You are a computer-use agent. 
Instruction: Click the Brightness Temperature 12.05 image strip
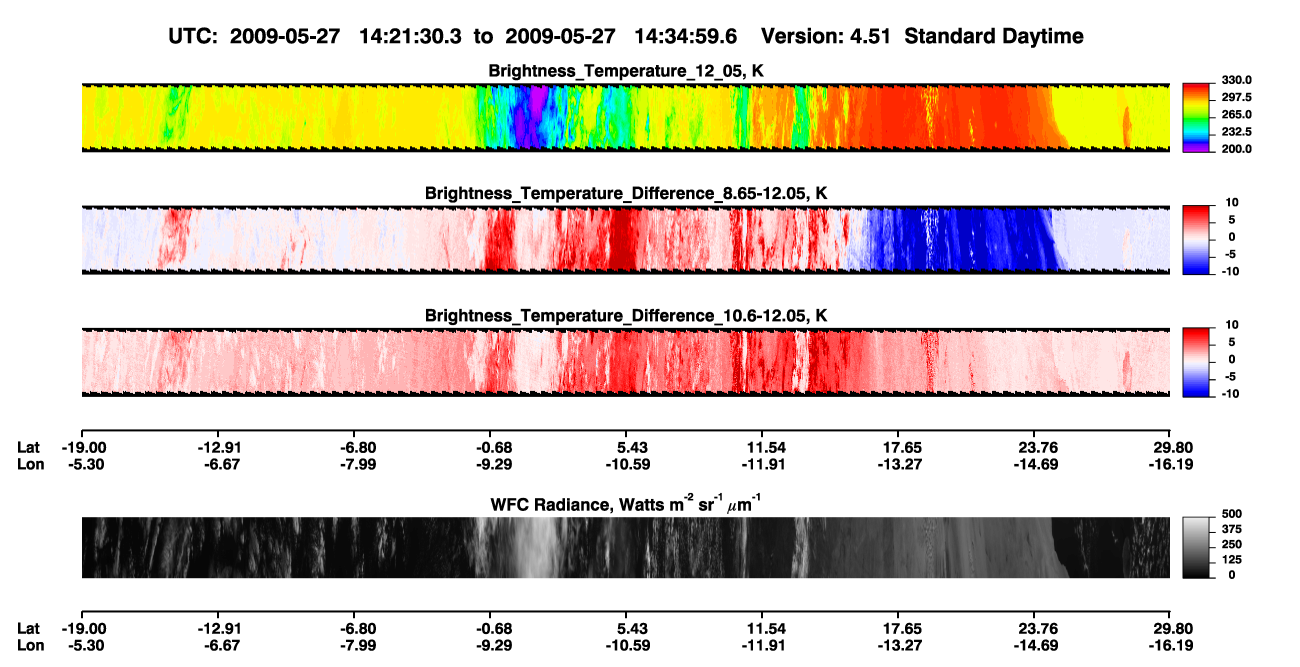[626, 117]
